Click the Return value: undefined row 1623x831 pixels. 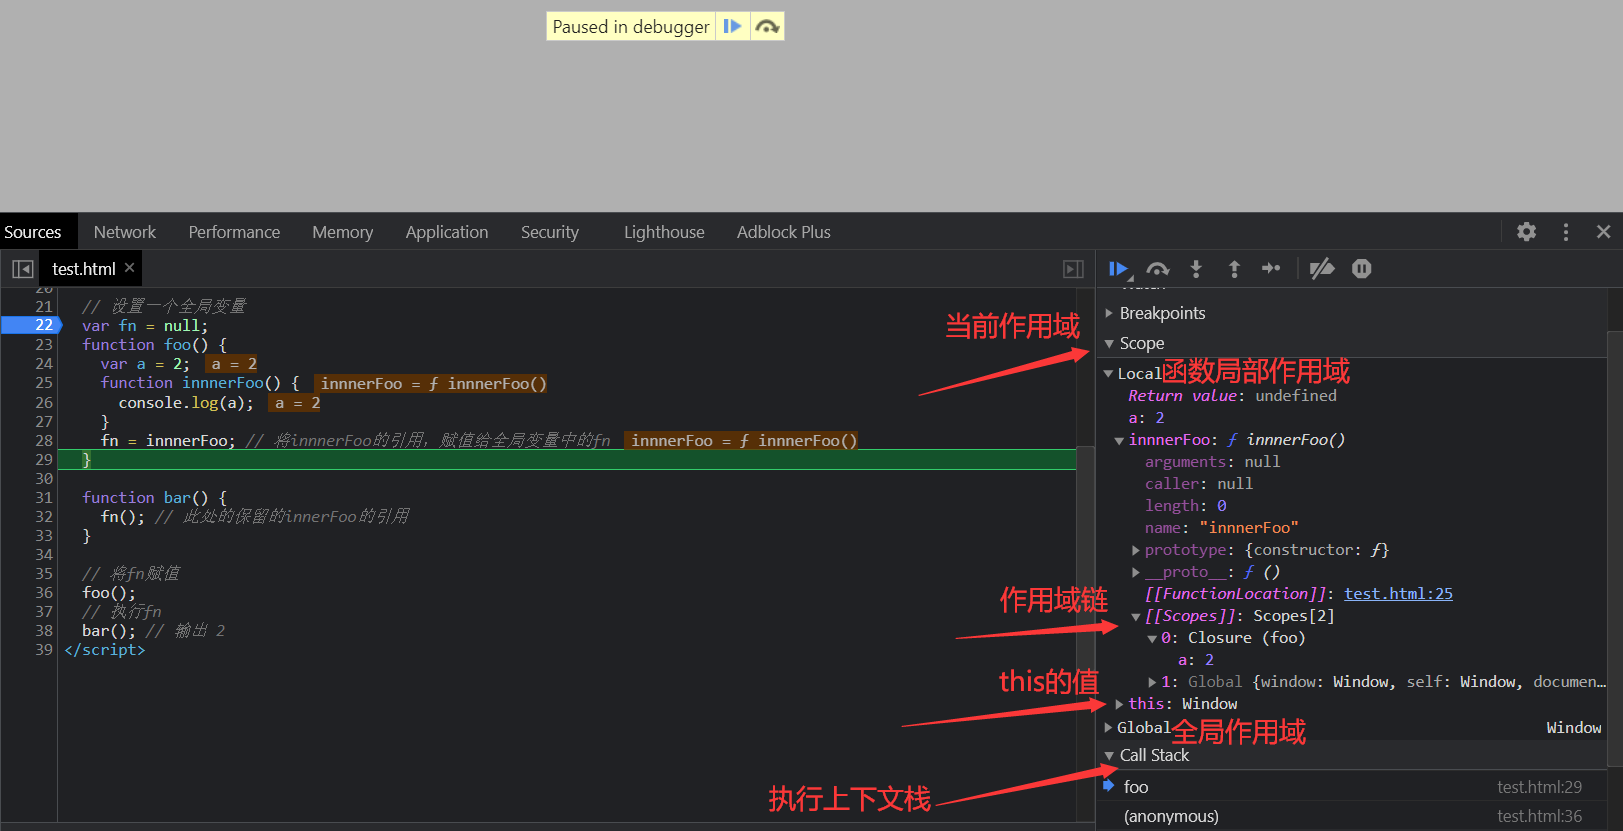1232,396
